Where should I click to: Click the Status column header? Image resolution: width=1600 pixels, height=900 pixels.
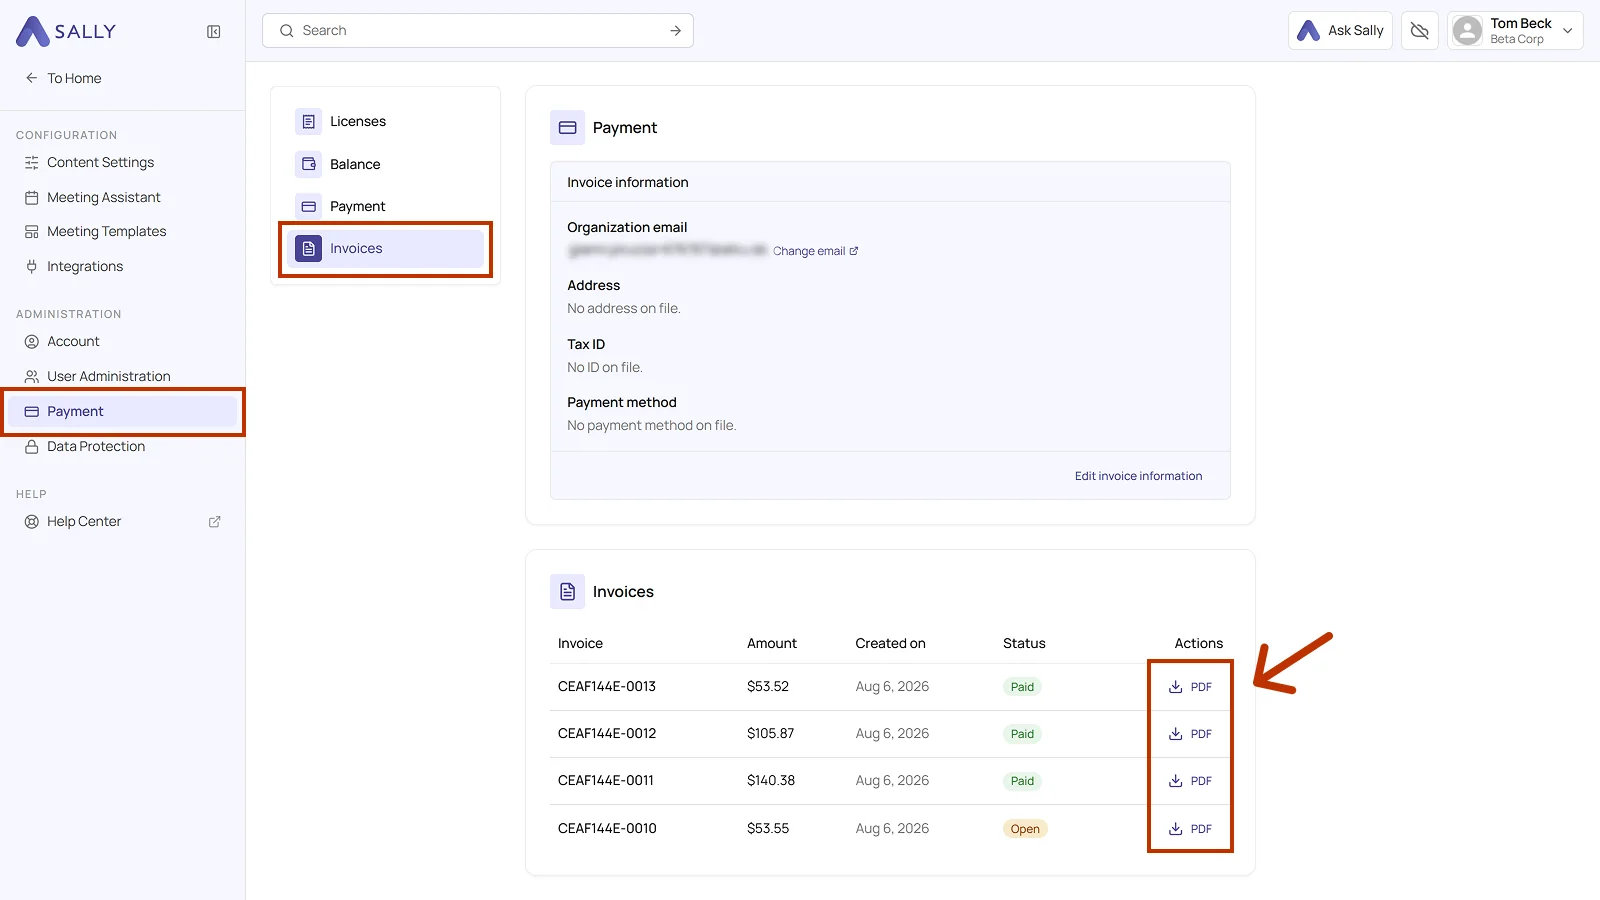(1024, 643)
